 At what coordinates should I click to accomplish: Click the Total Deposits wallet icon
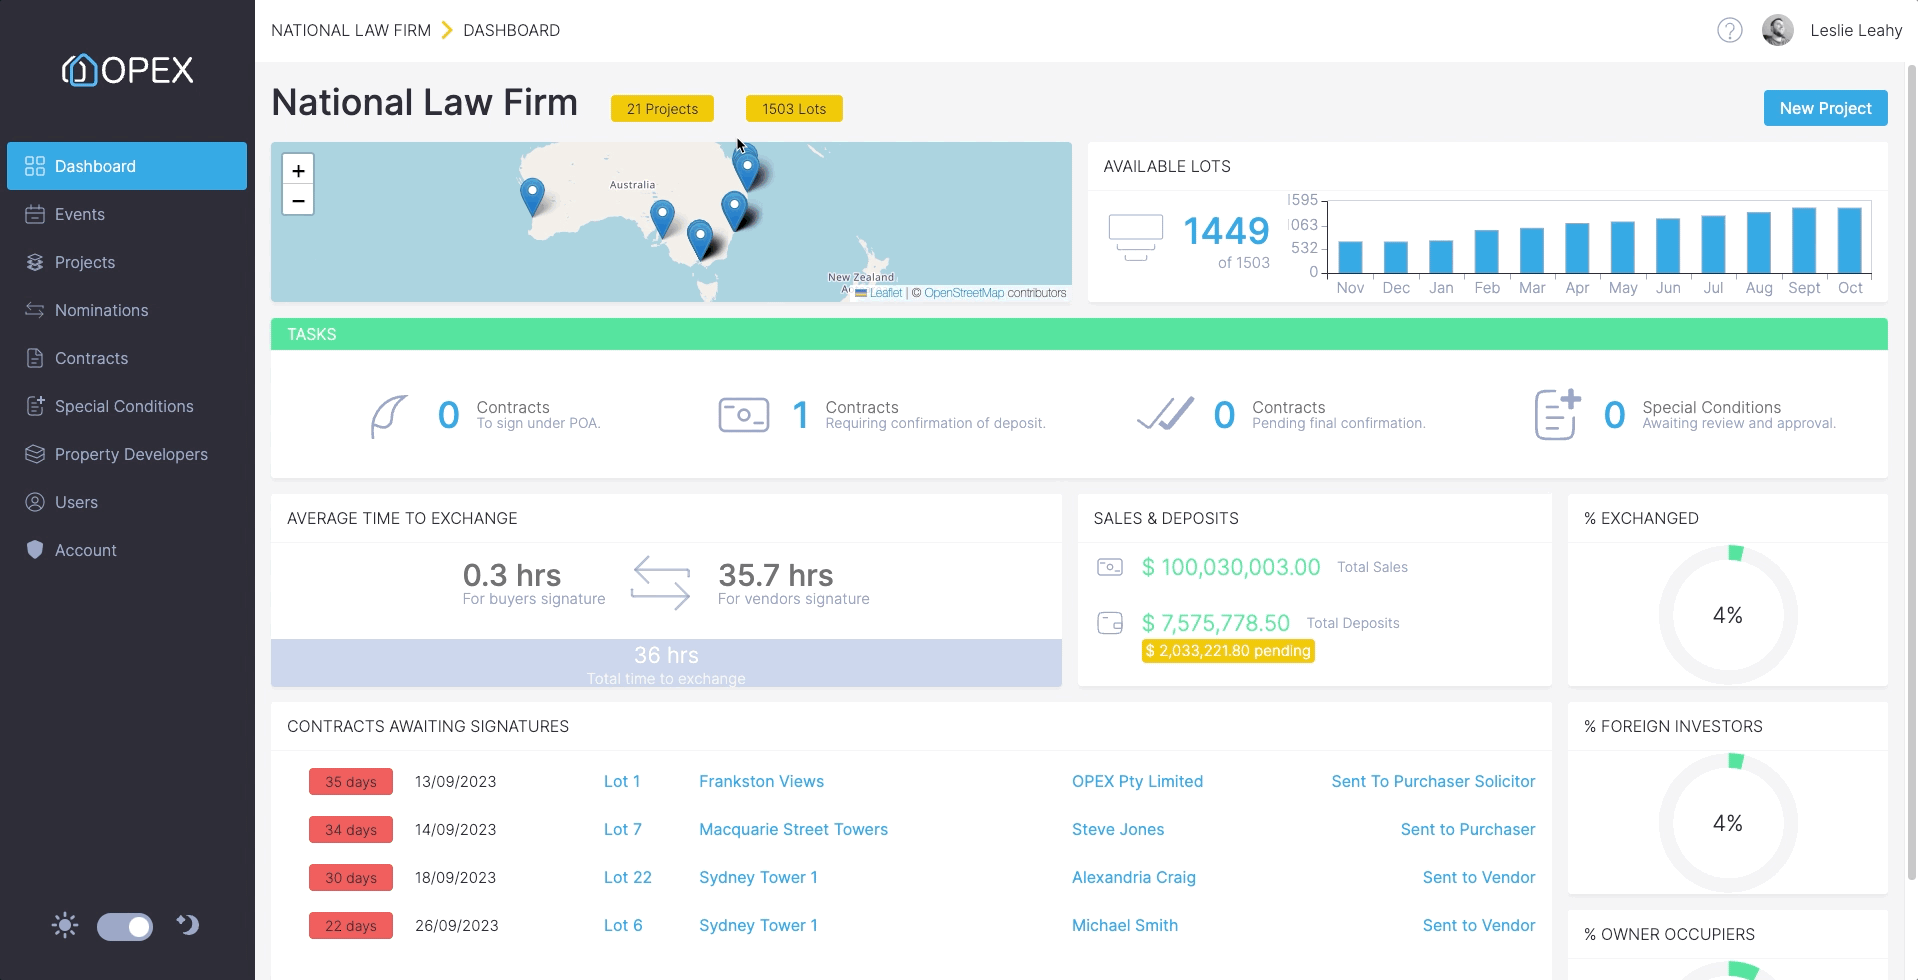[1110, 623]
